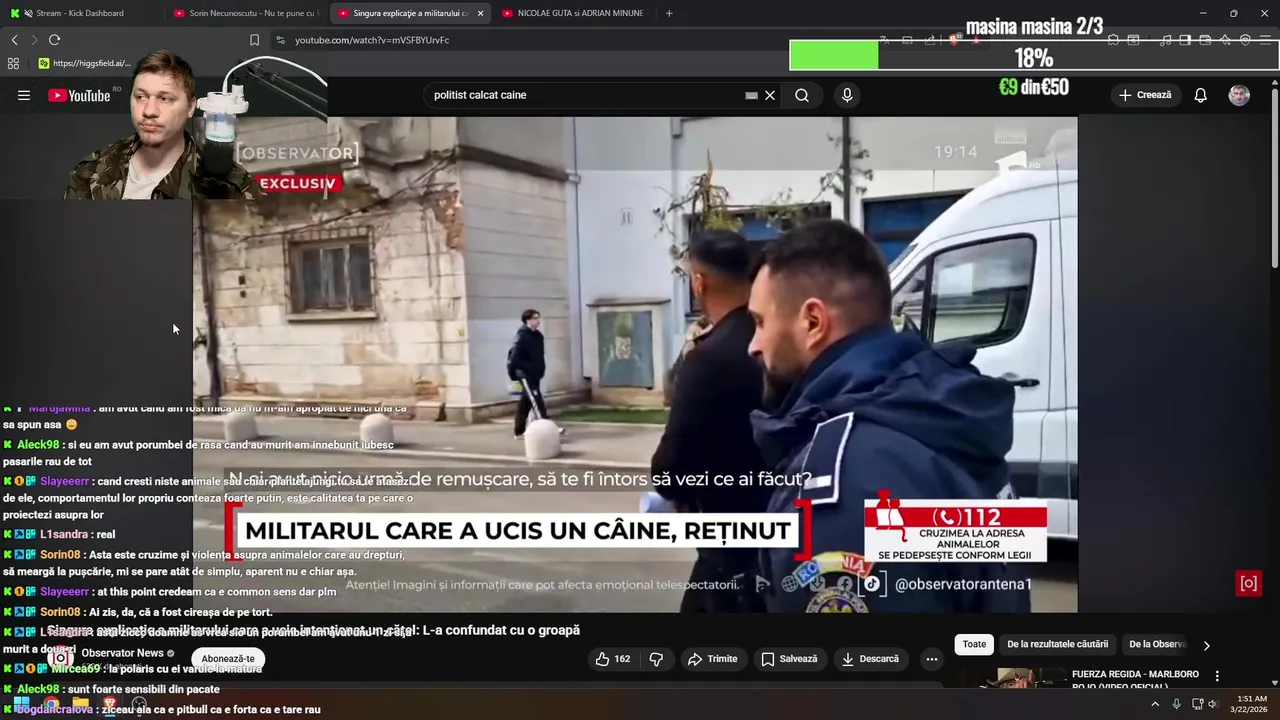1280x720 pixels.
Task: Open the browser apps grid icon
Action: pyautogui.click(x=13, y=63)
